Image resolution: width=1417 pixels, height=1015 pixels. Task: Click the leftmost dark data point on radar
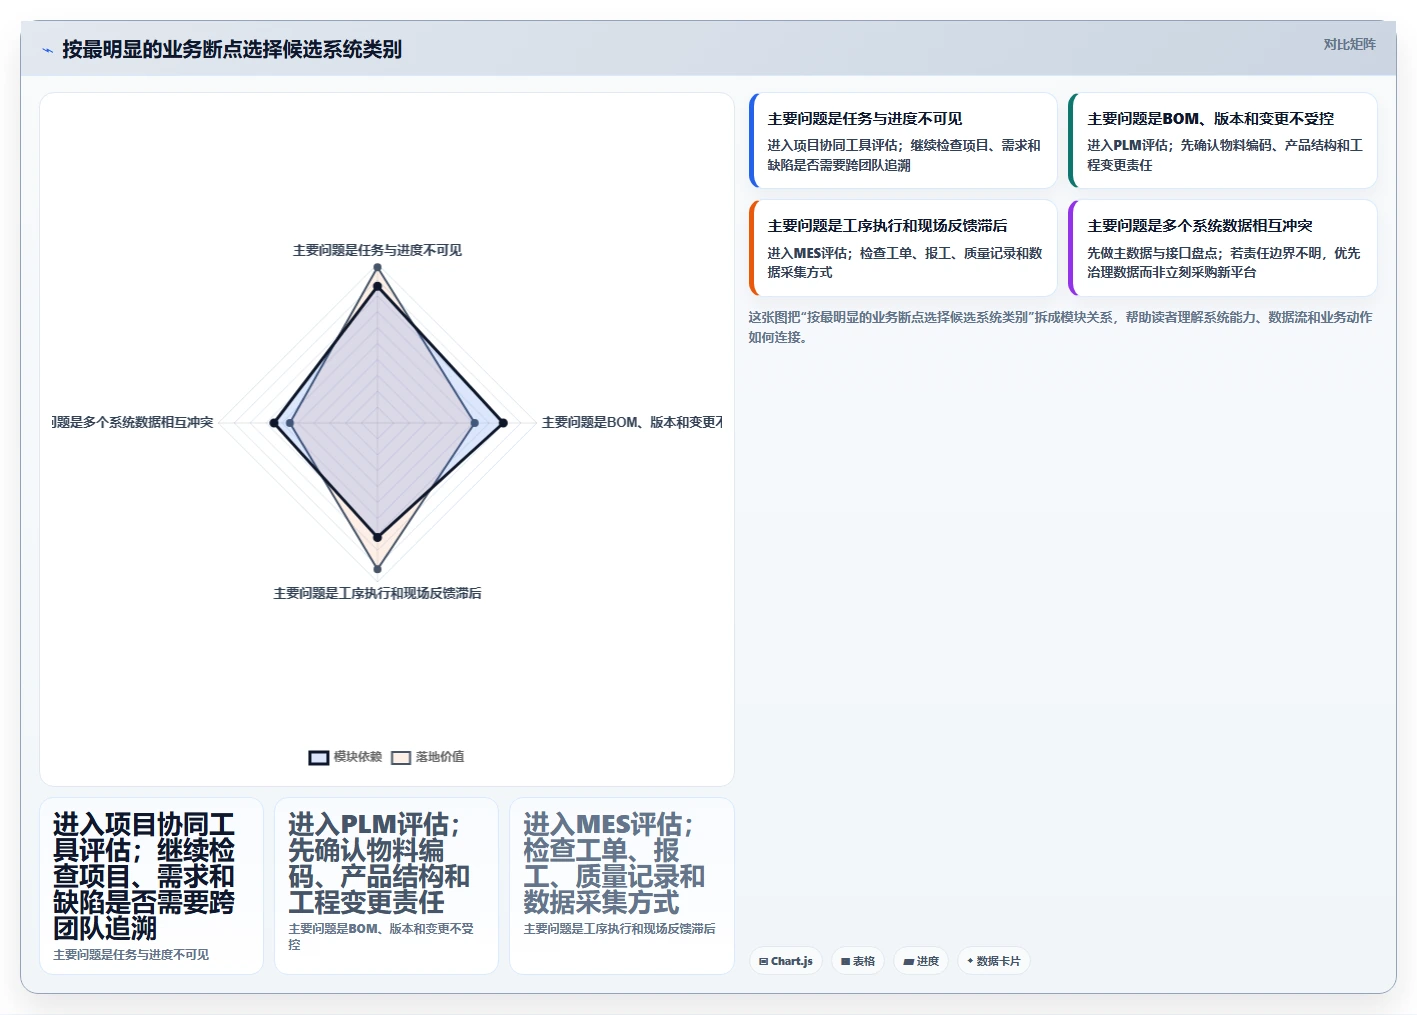click(x=274, y=423)
